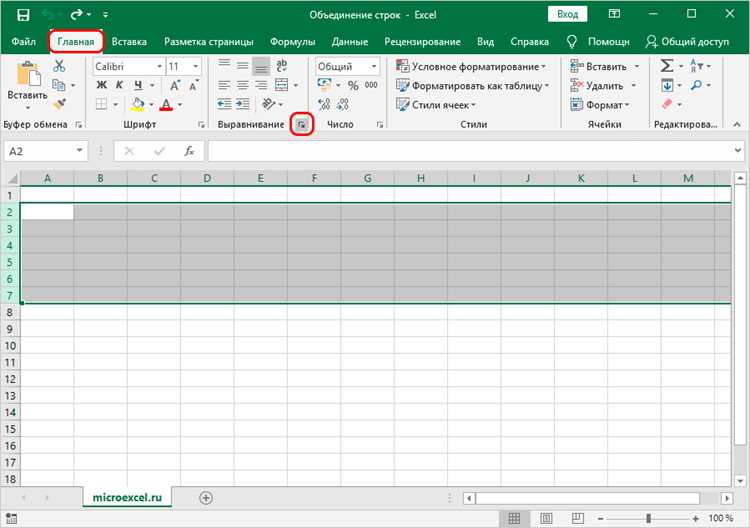Open the Name Box dropdown arrow
This screenshot has height=528, width=750.
click(x=79, y=151)
